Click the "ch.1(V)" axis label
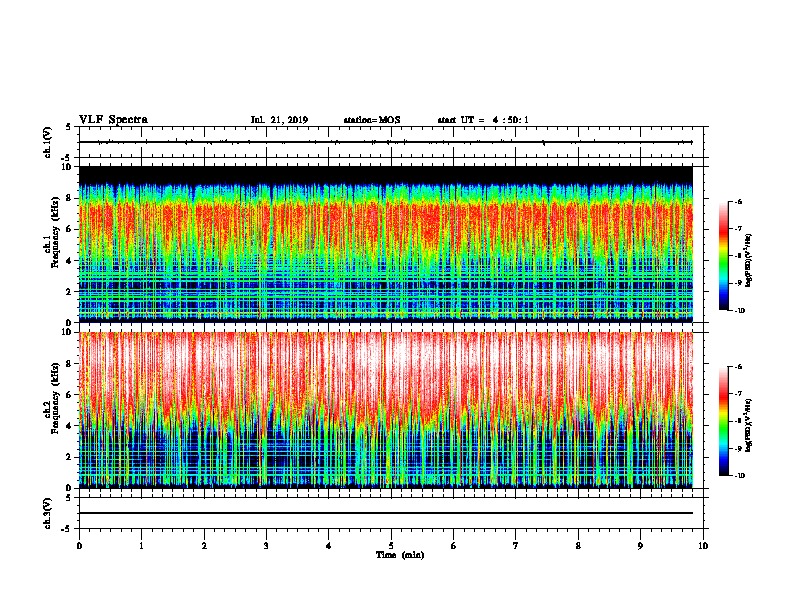This screenshot has width=792, height=612. (x=47, y=142)
